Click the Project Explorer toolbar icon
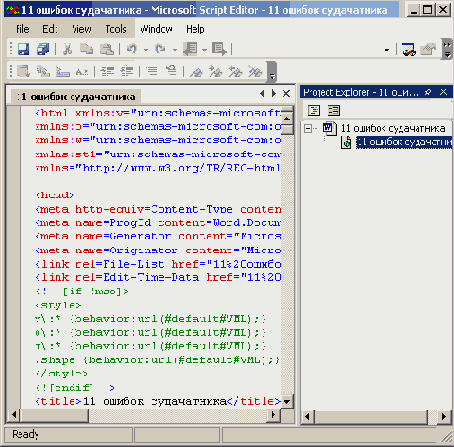 (409, 50)
